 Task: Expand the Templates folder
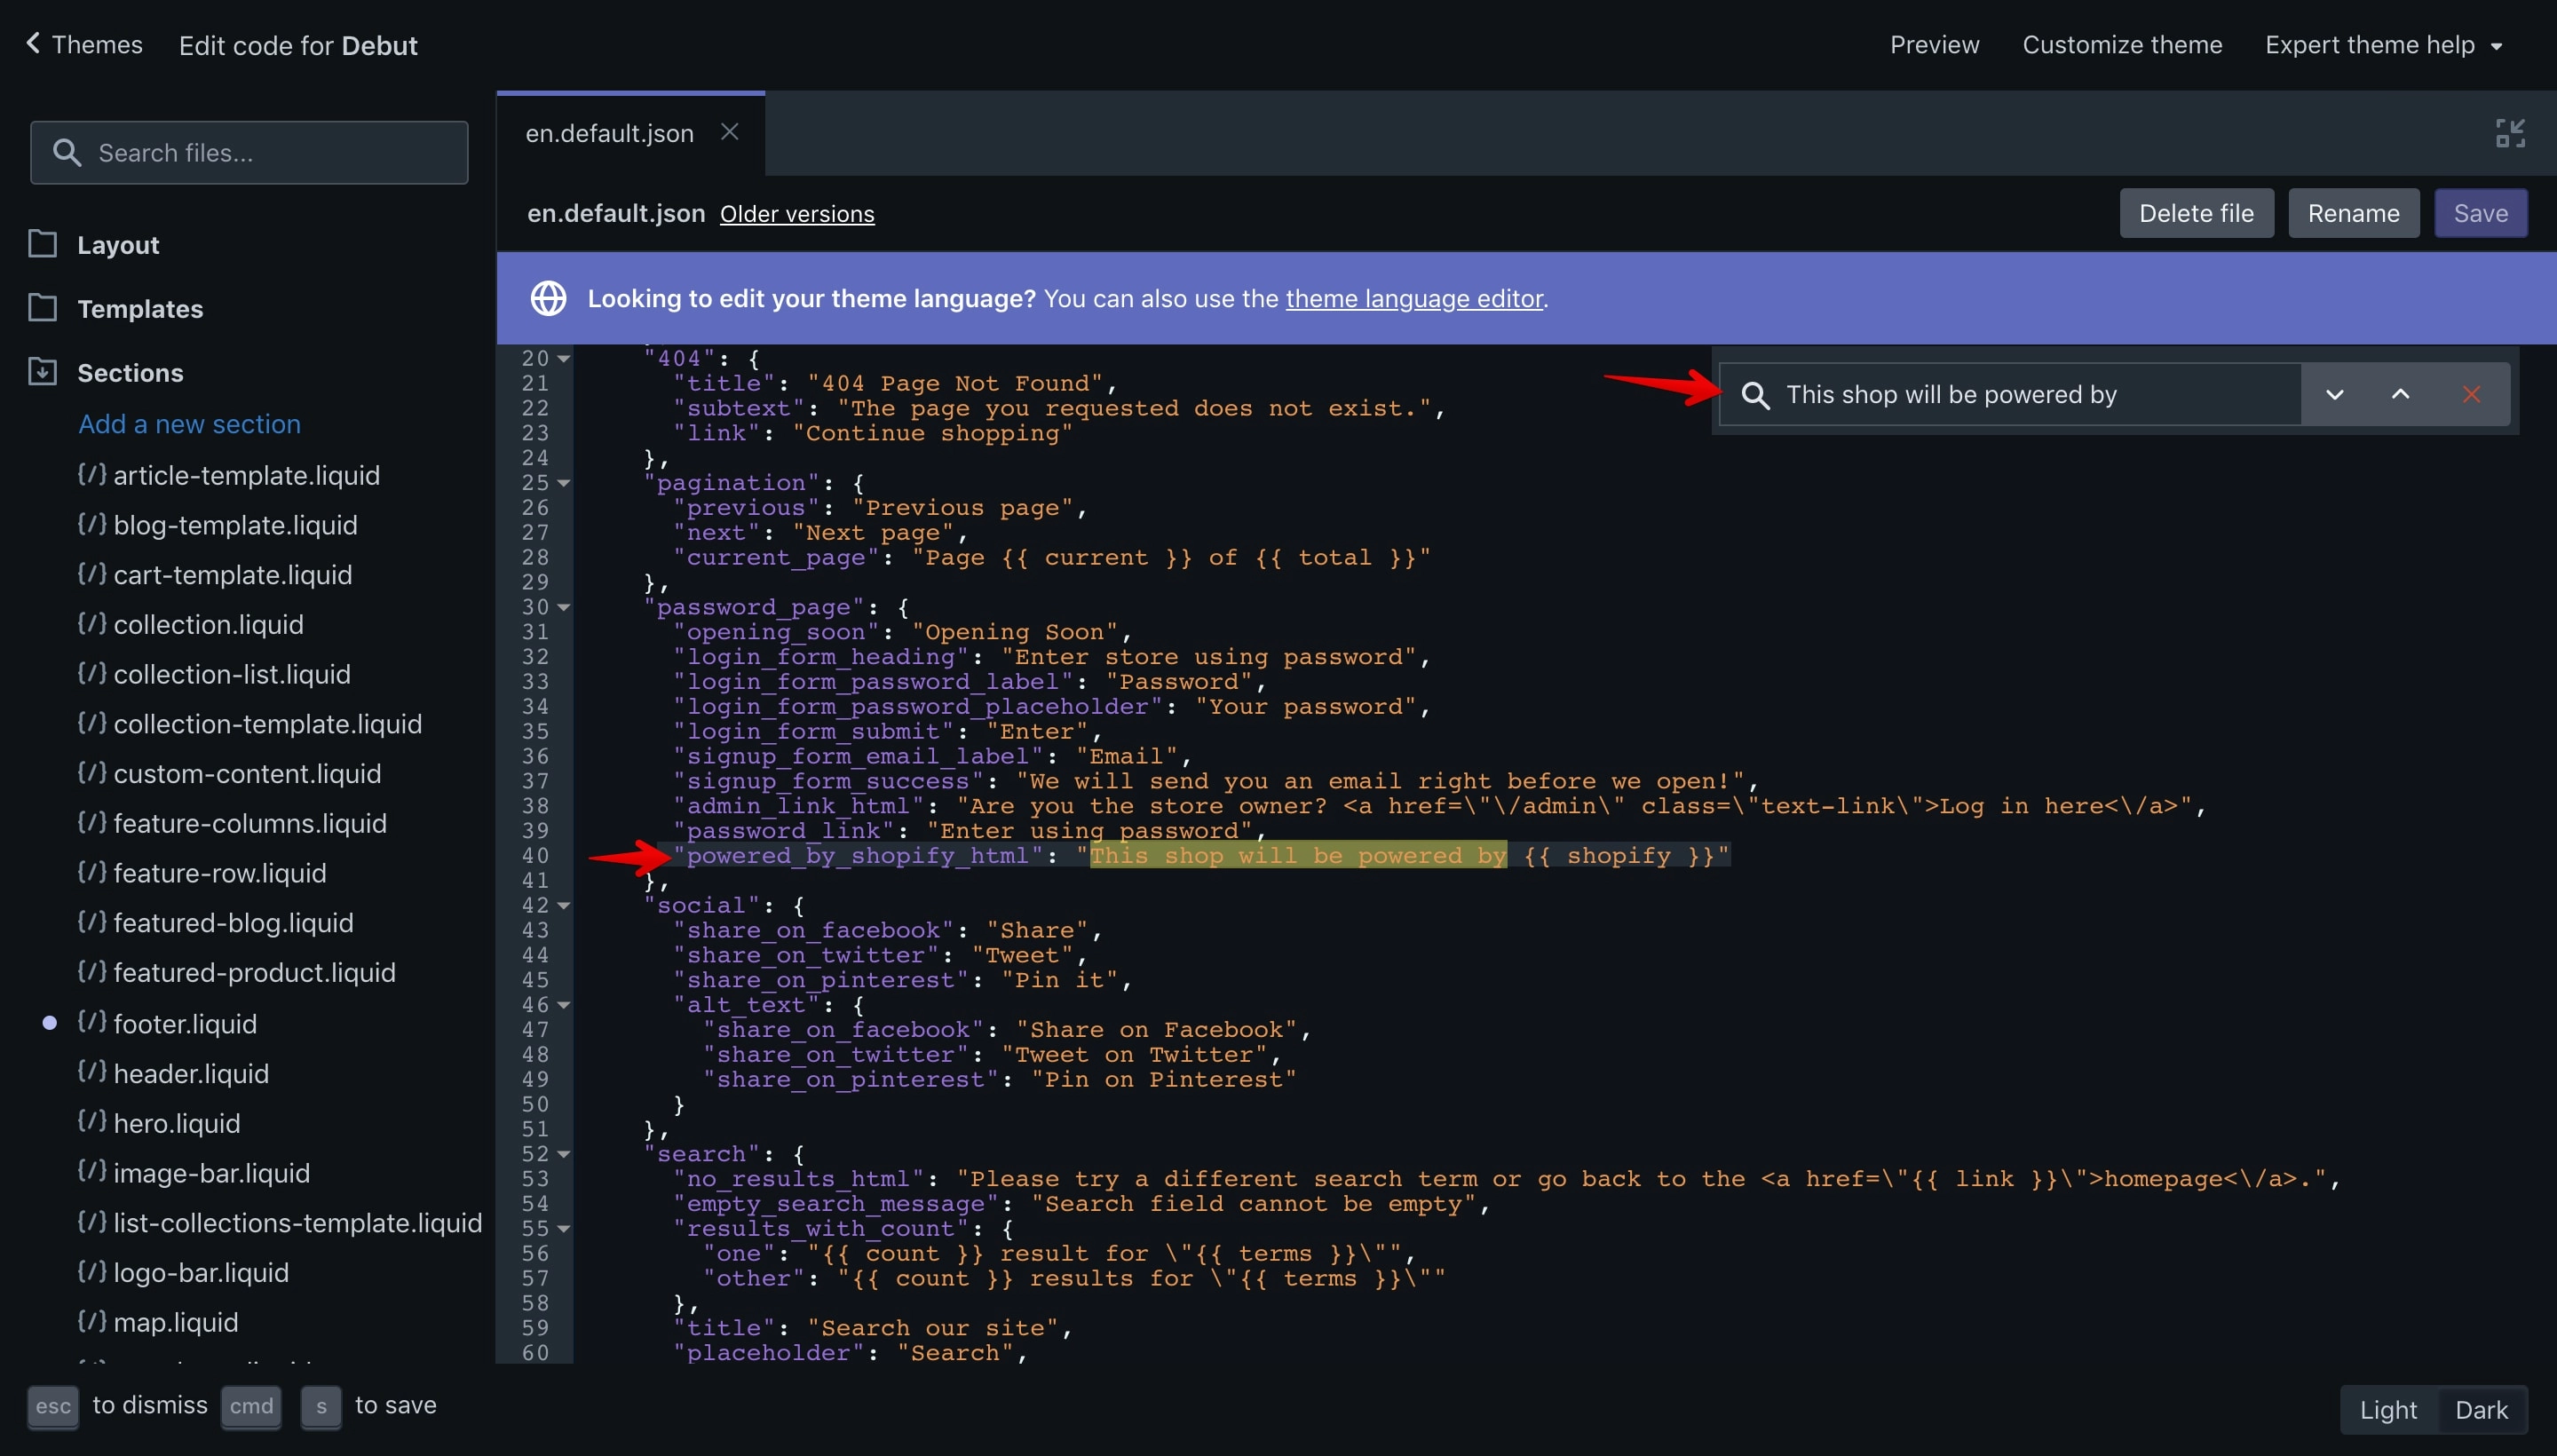(140, 309)
